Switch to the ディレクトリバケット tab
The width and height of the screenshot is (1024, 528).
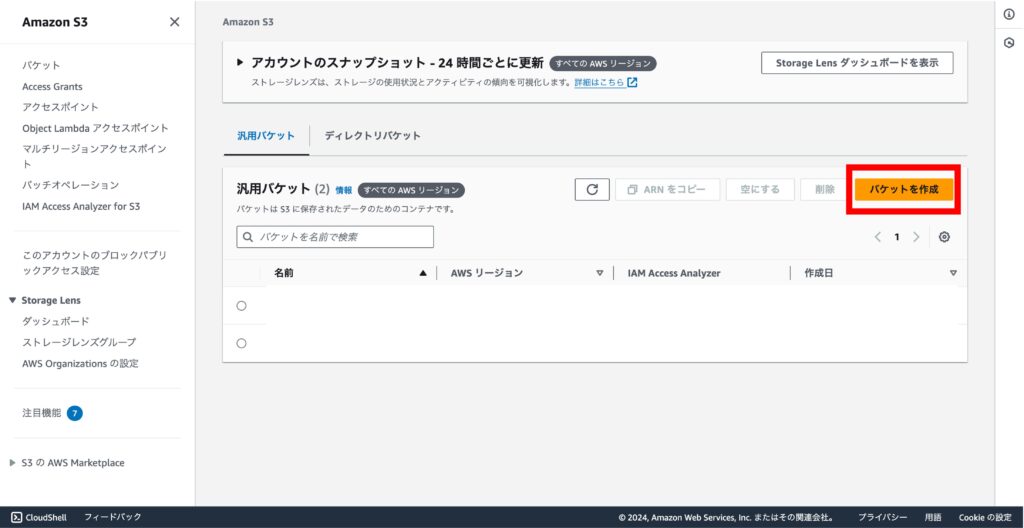point(372,136)
